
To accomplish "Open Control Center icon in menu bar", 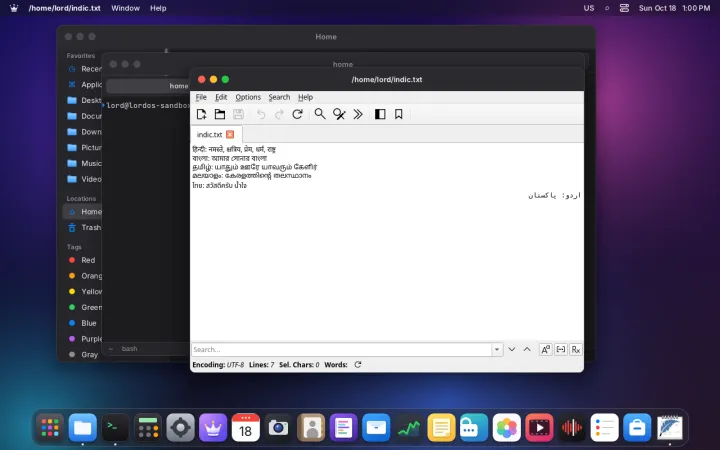I will (x=624, y=8).
